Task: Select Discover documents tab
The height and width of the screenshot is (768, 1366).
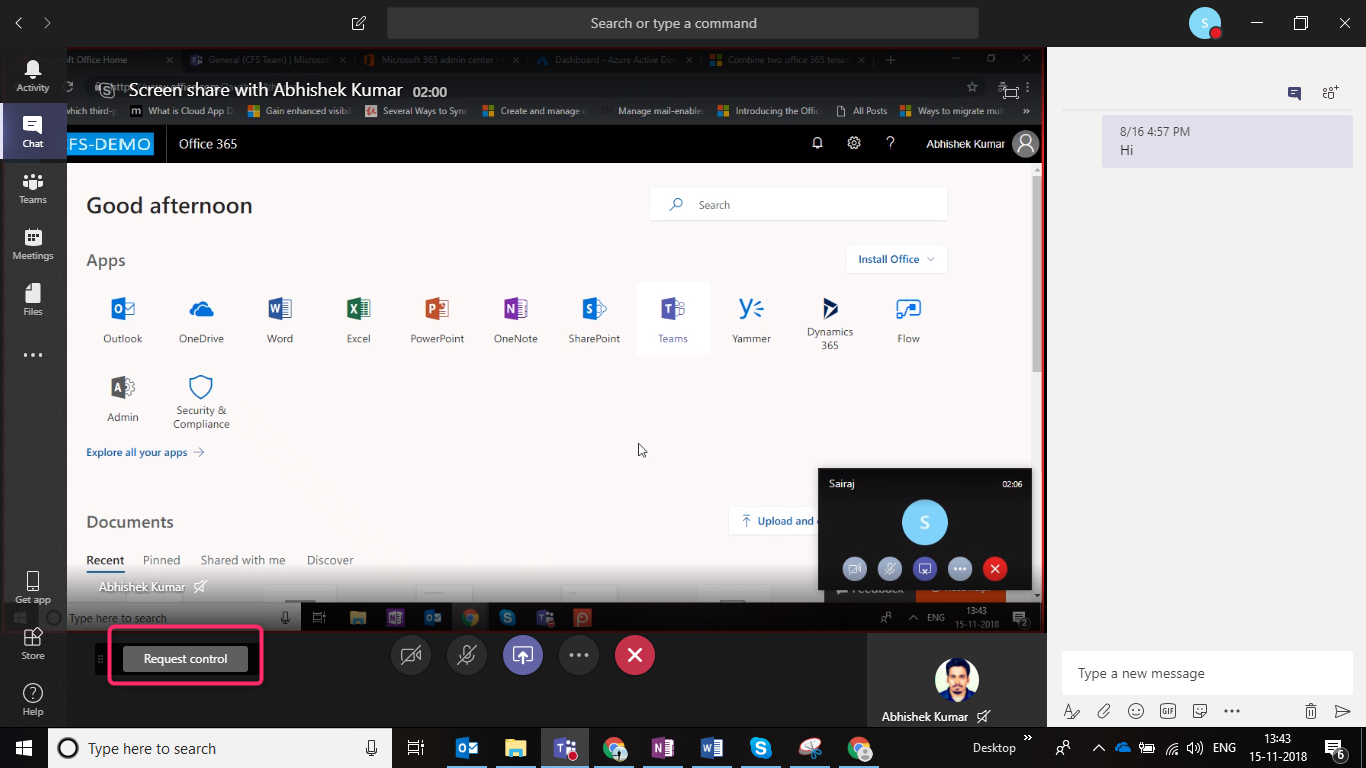Action: [x=330, y=560]
